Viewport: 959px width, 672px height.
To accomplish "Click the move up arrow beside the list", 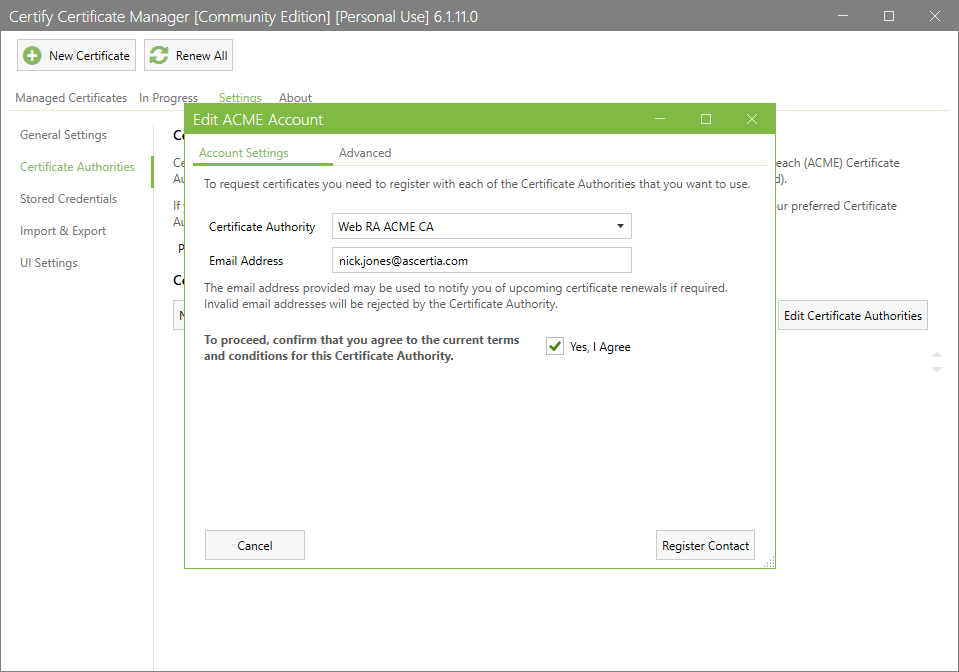I will coord(936,355).
